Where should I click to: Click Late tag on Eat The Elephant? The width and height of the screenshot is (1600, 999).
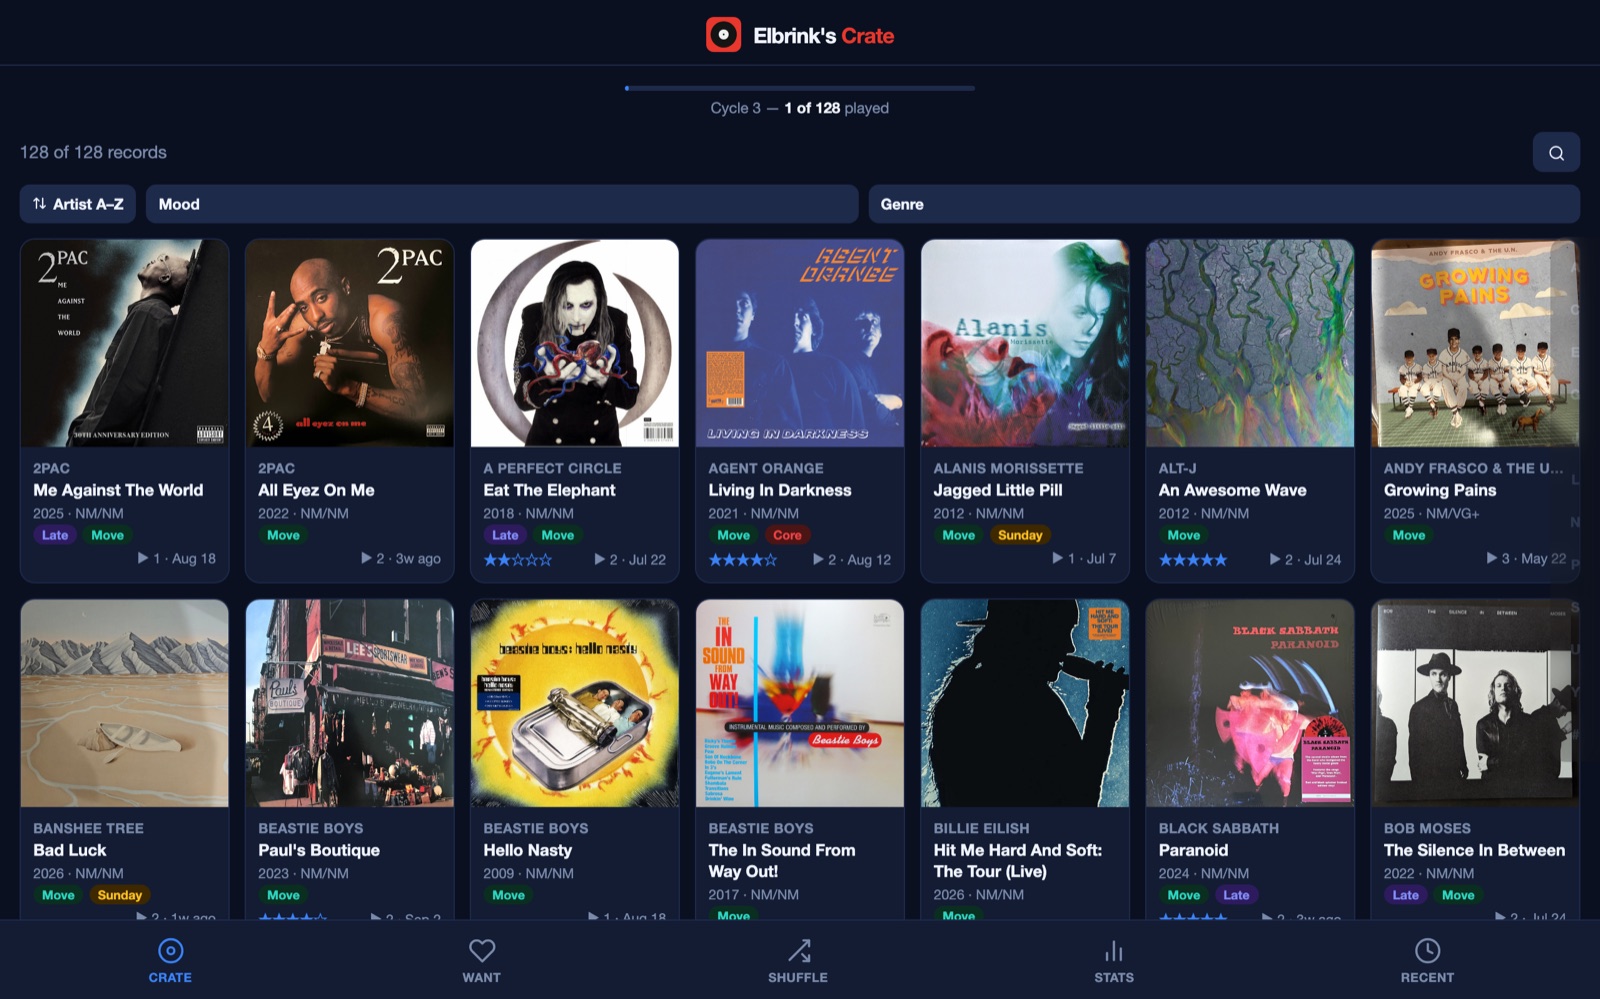click(505, 535)
